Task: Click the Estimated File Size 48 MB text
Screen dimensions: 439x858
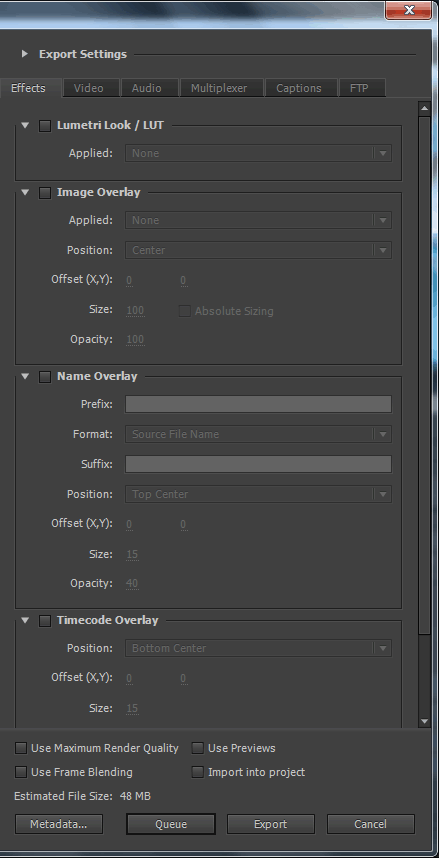Action: point(82,796)
